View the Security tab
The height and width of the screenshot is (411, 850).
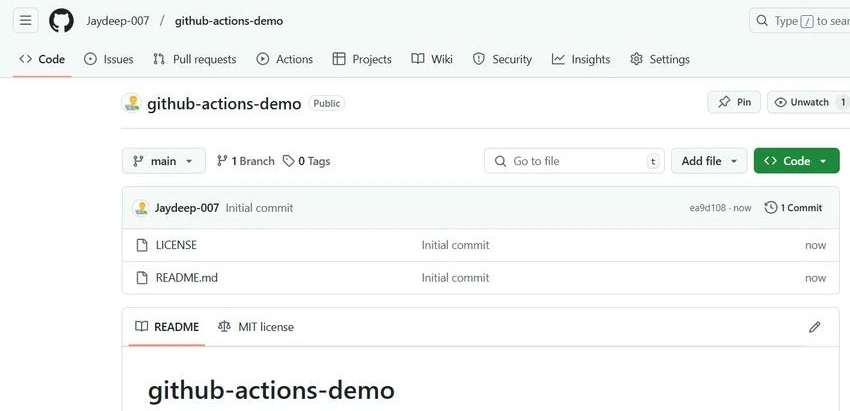pos(503,59)
